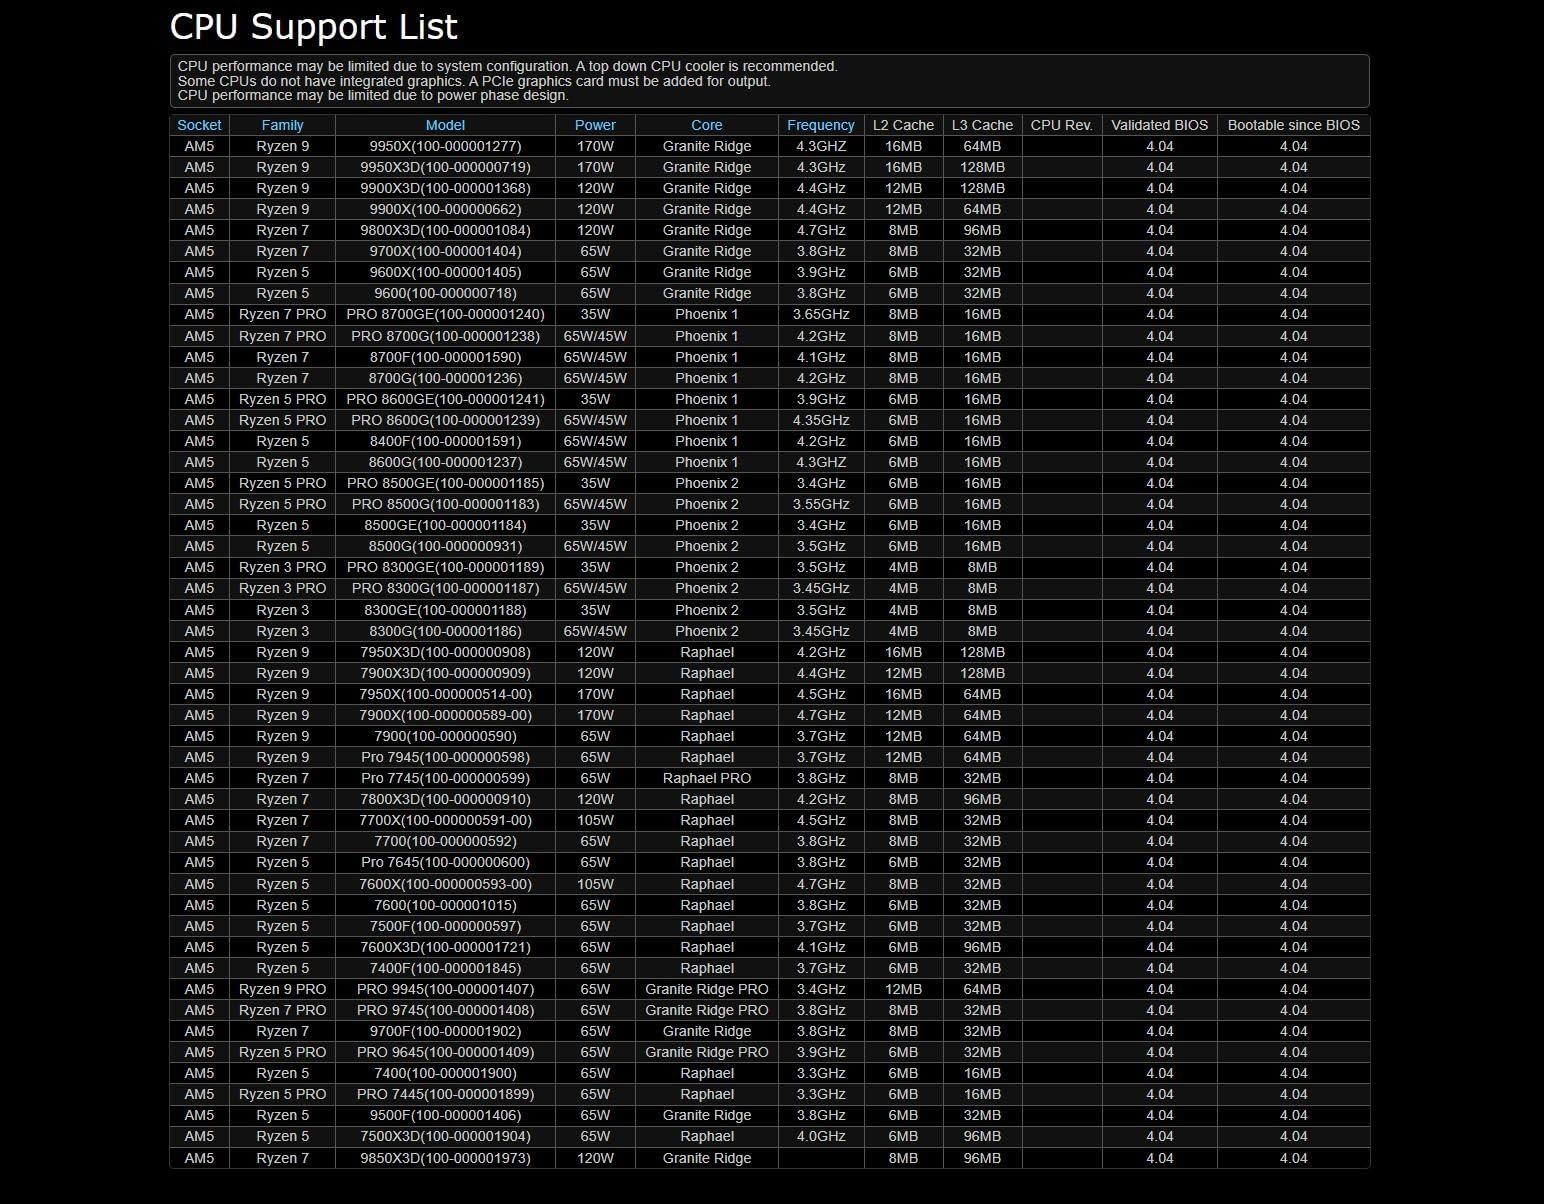Click the CPU Rev. column header
Image resolution: width=1544 pixels, height=1204 pixels.
[1061, 125]
